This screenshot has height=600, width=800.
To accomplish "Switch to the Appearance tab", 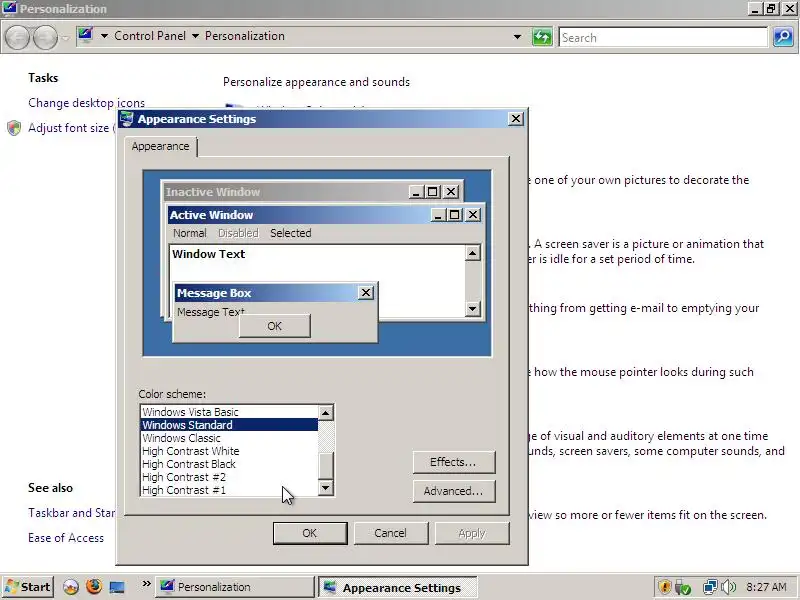I will tap(160, 146).
